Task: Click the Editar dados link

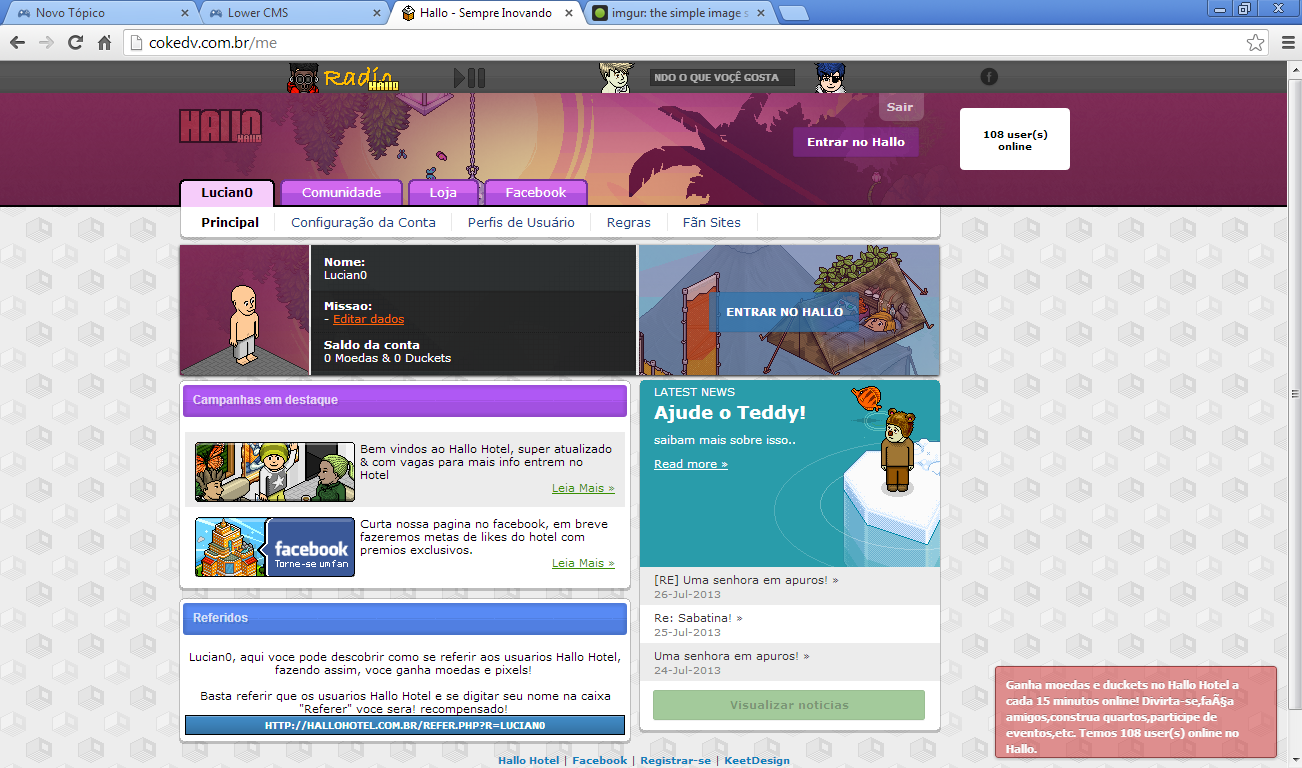Action: click(368, 319)
